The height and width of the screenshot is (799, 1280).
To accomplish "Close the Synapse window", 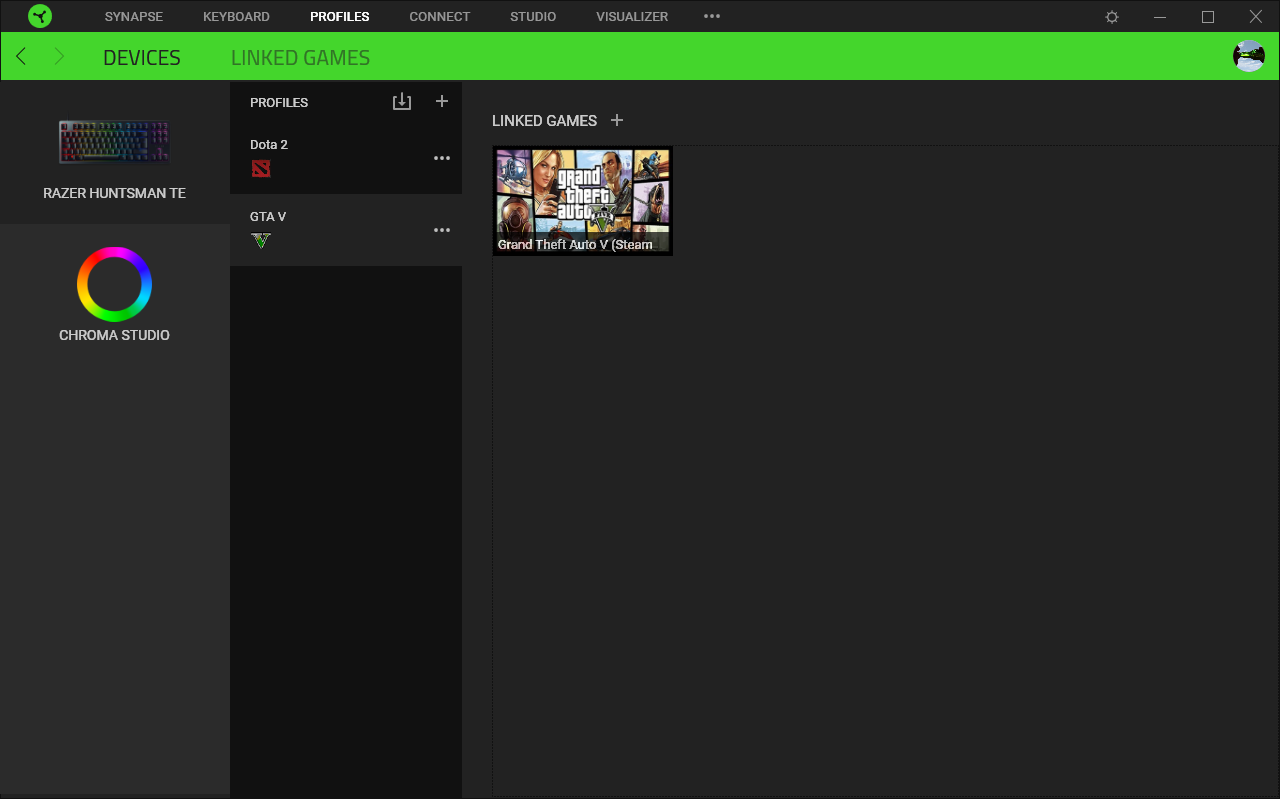I will click(x=1256, y=17).
